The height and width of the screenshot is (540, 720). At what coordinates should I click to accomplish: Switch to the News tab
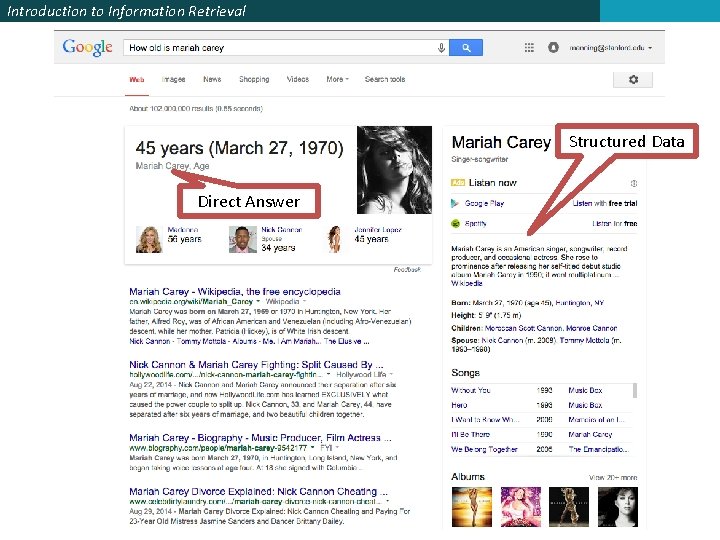click(x=212, y=79)
